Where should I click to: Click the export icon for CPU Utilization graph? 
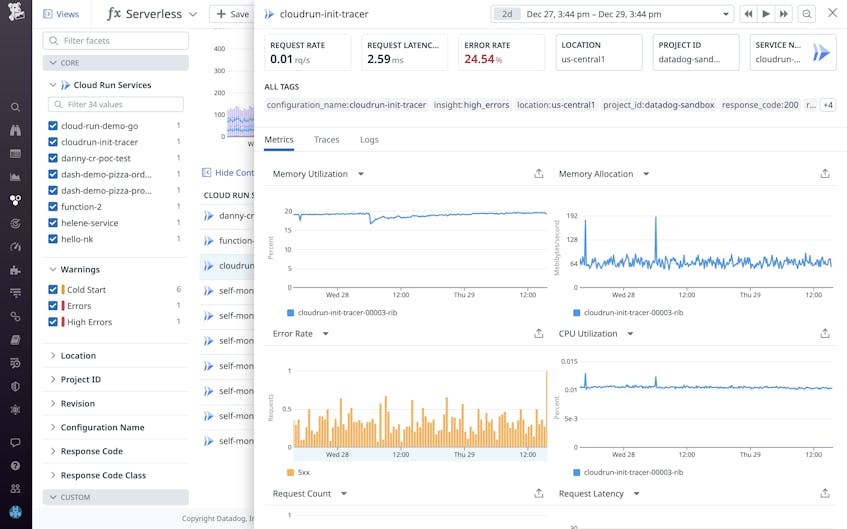824,333
